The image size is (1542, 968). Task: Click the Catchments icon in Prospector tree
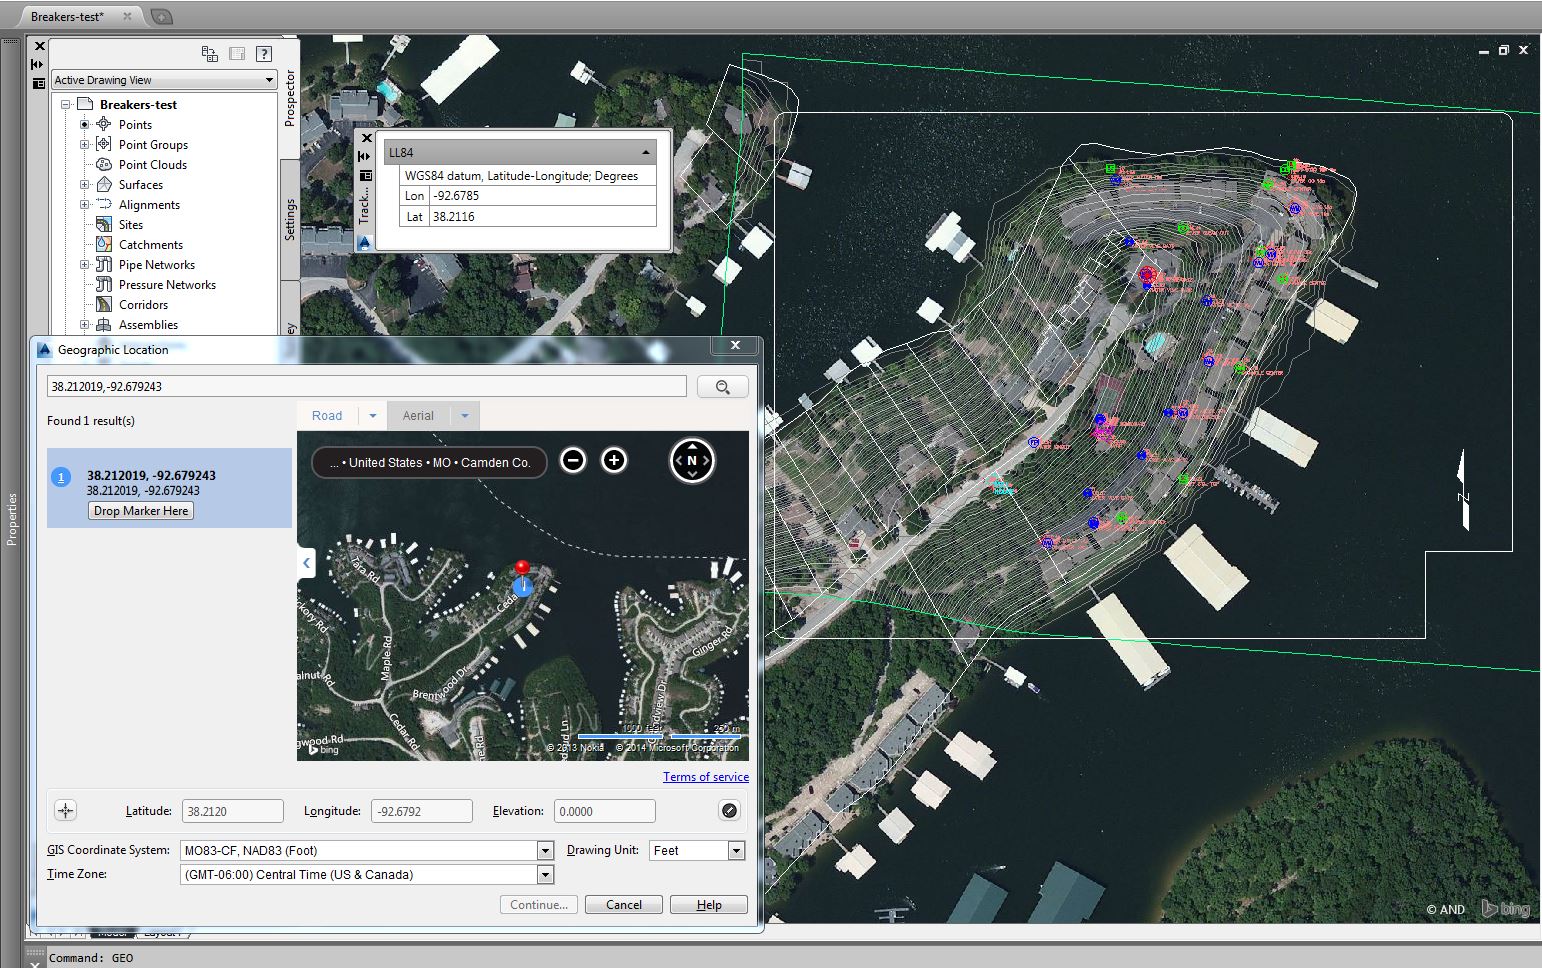pyautogui.click(x=103, y=244)
